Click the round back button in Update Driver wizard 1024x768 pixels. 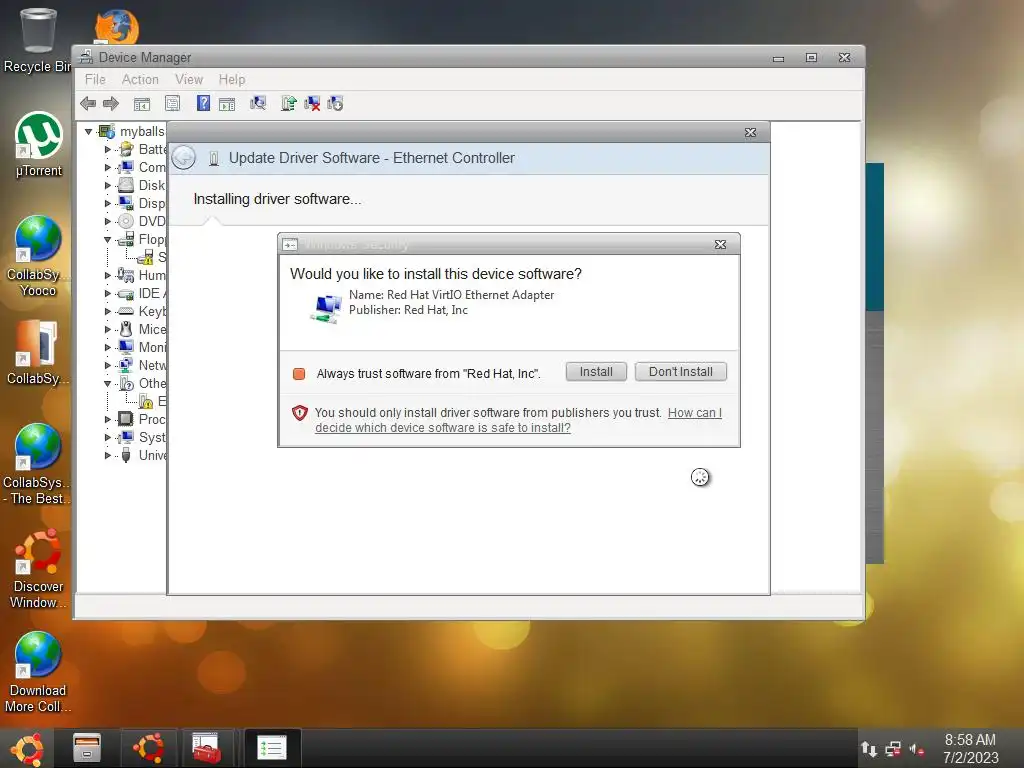point(184,157)
